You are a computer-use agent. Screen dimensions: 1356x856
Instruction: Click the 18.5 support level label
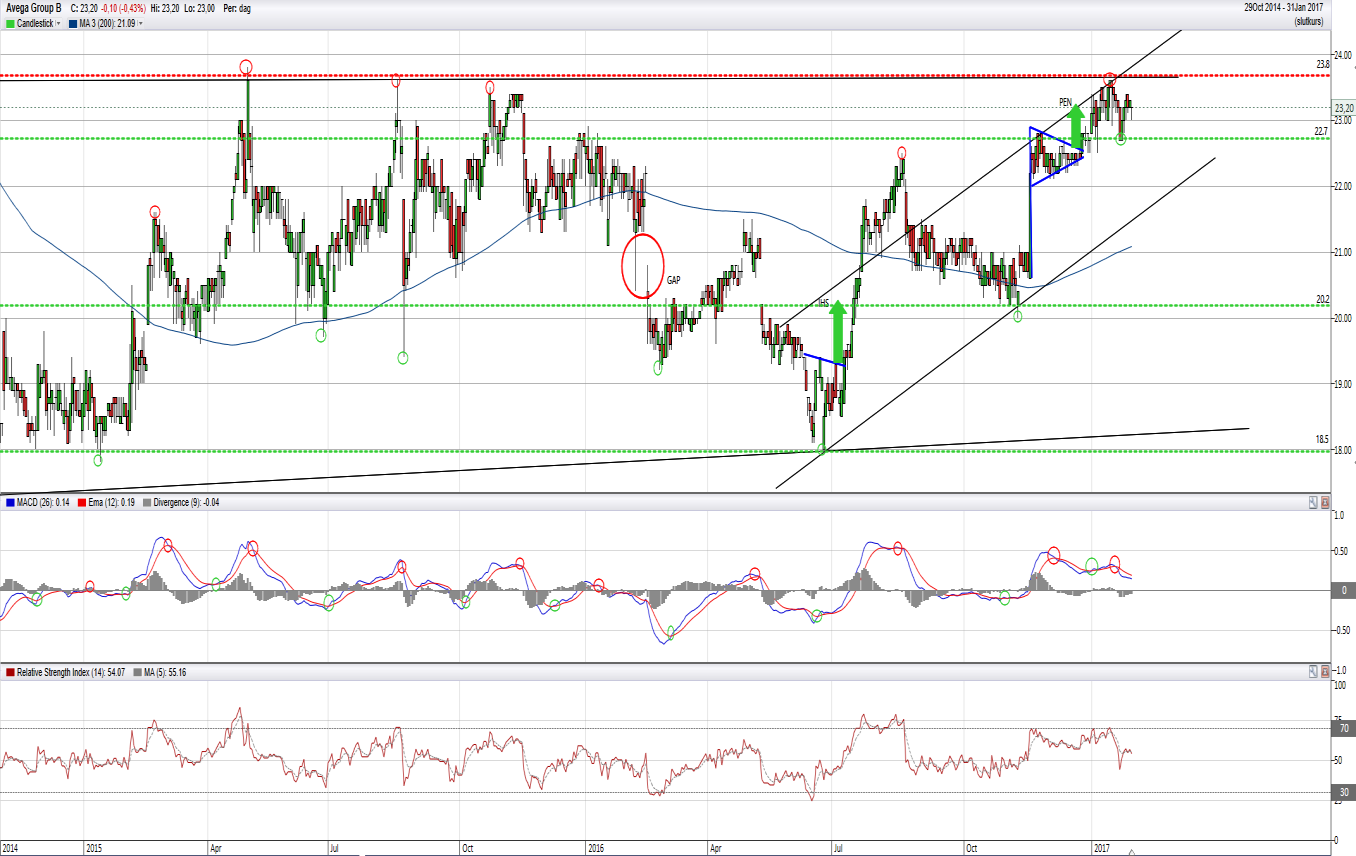(x=1323, y=439)
